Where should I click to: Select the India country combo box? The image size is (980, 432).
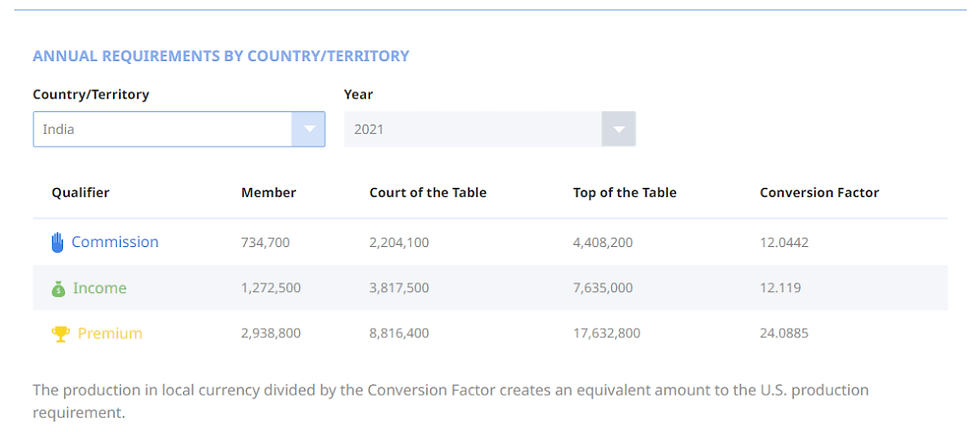[163, 129]
